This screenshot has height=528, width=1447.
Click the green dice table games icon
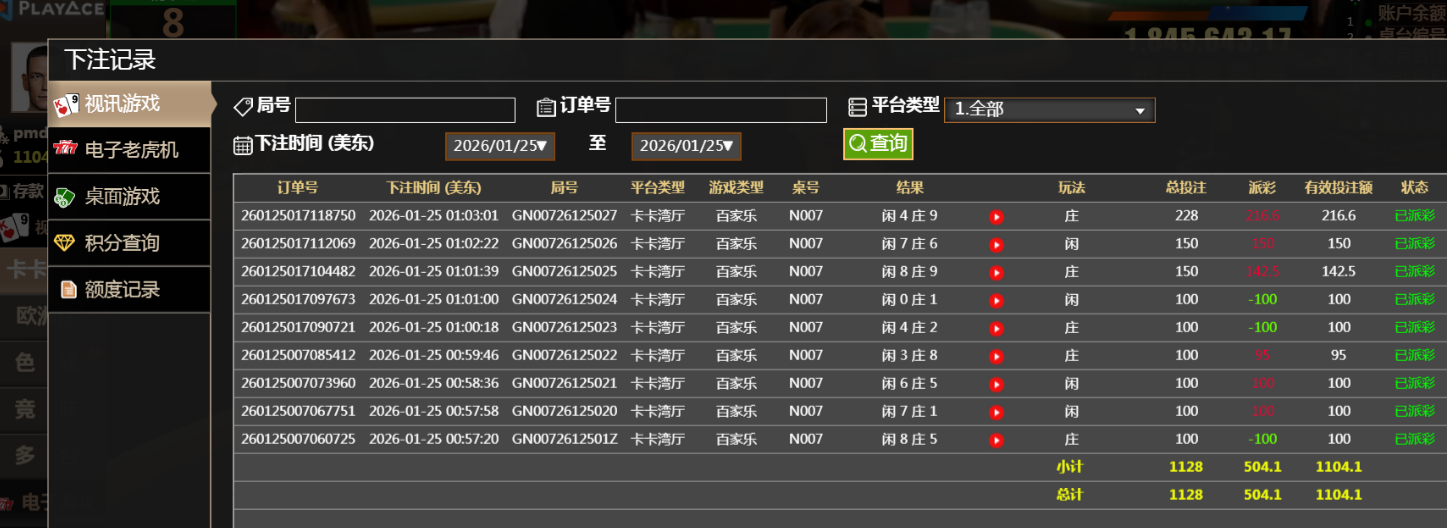[x=66, y=197]
